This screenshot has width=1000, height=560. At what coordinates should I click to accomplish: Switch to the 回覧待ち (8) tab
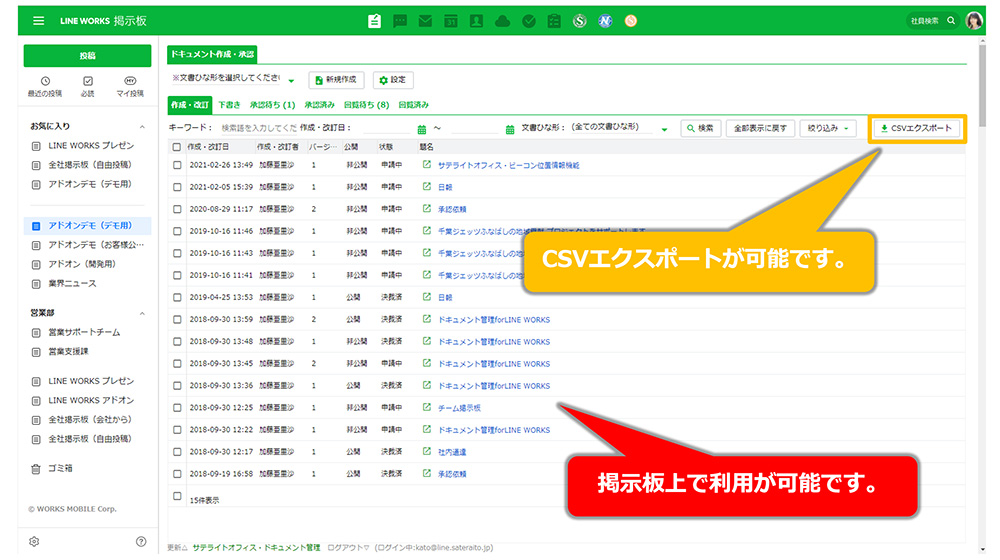tap(366, 105)
